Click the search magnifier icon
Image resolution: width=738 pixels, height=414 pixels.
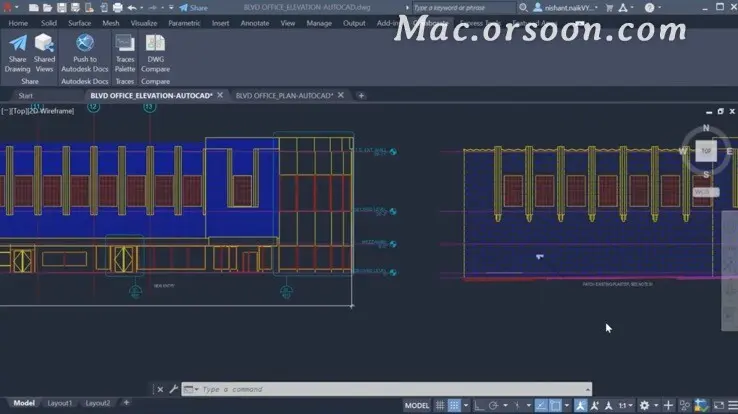523,8
